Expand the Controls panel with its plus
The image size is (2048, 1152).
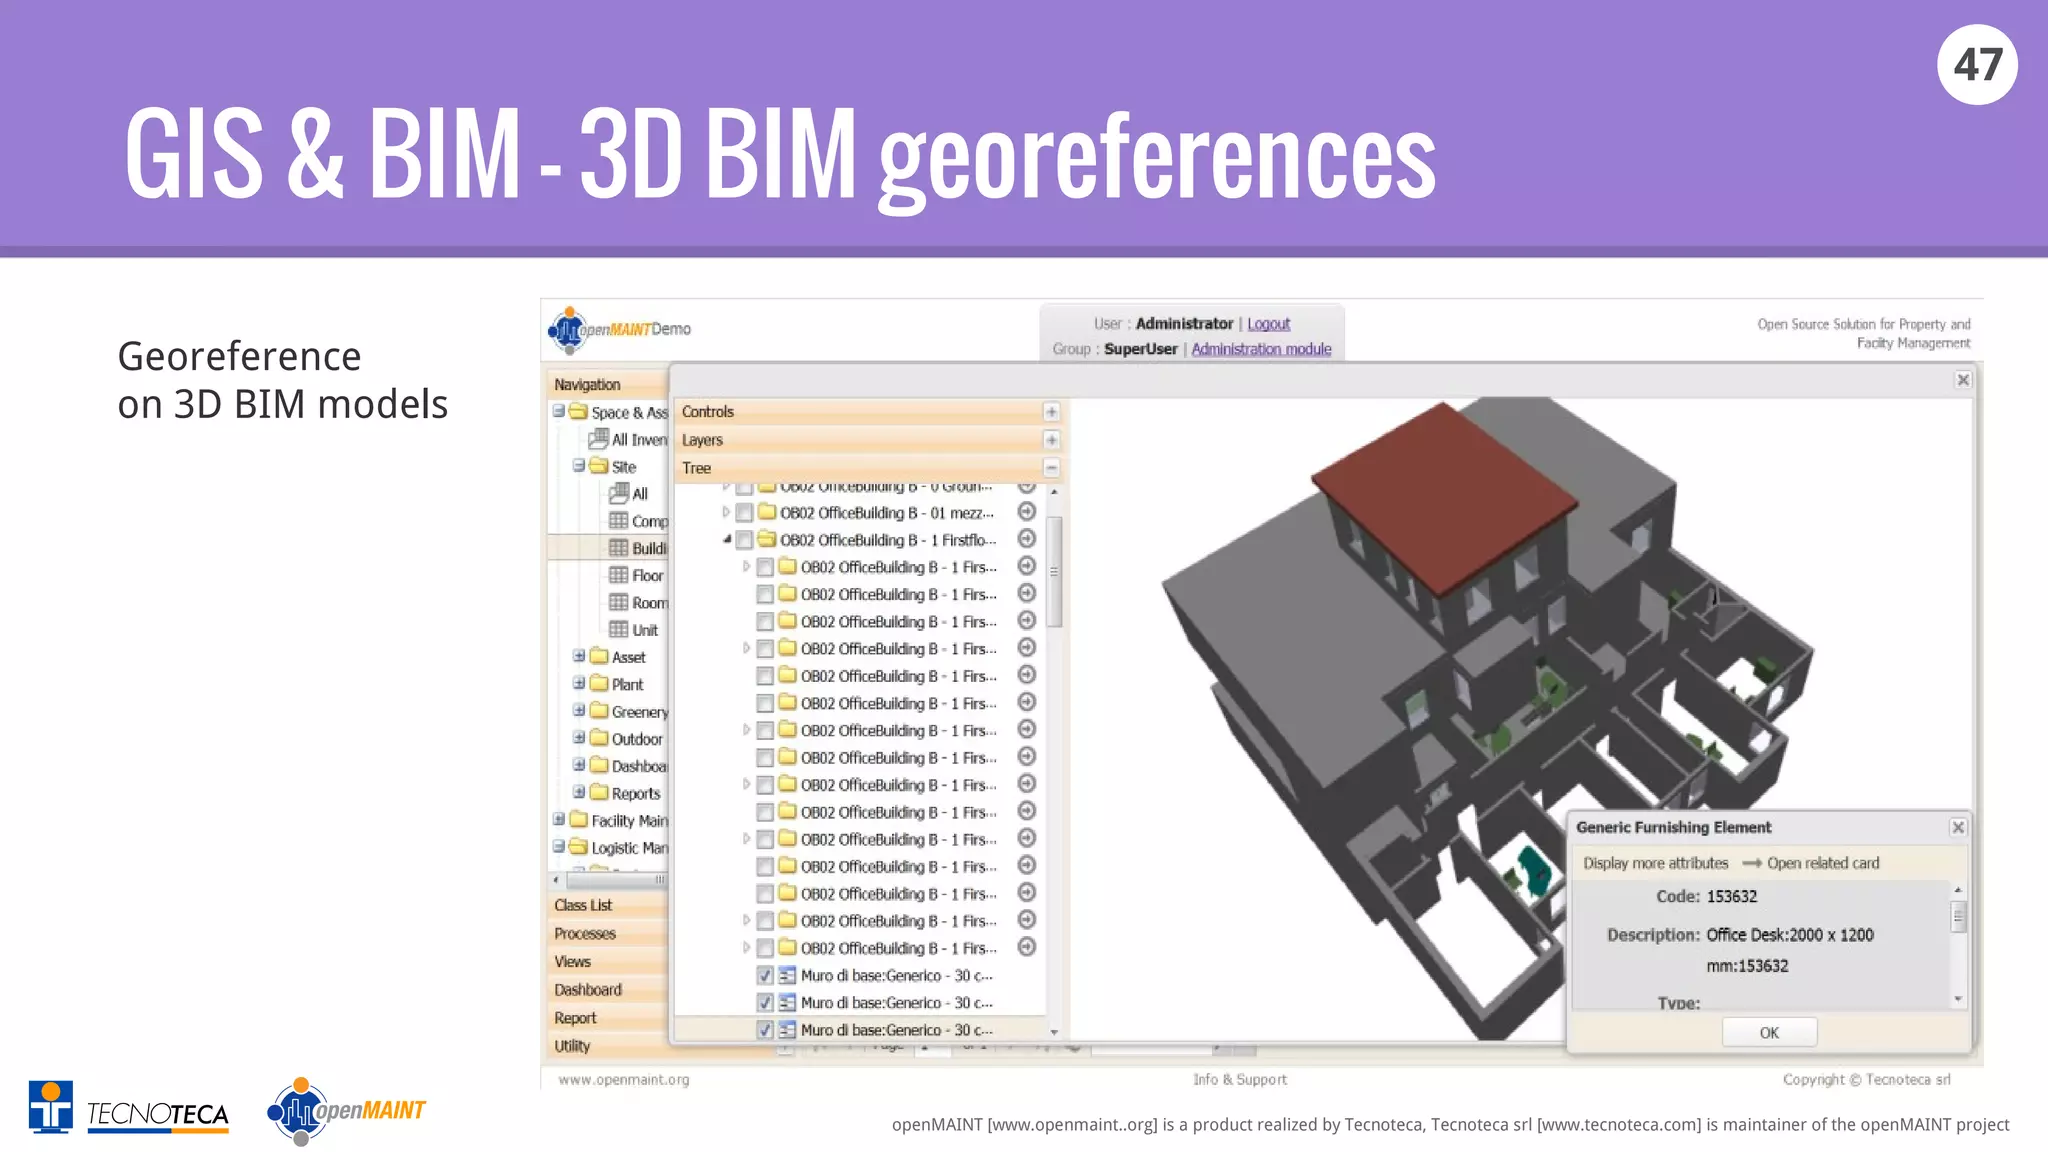tap(1051, 412)
